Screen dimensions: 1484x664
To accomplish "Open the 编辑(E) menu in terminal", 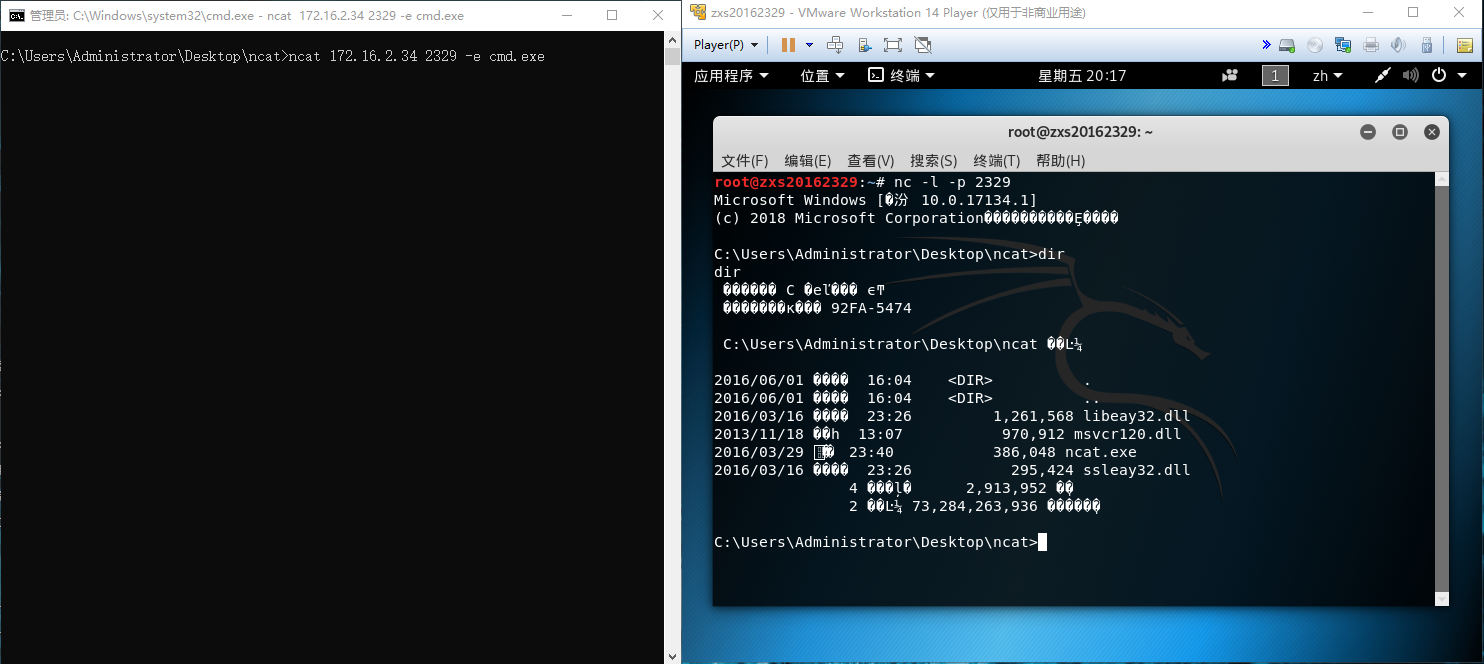I will point(808,161).
